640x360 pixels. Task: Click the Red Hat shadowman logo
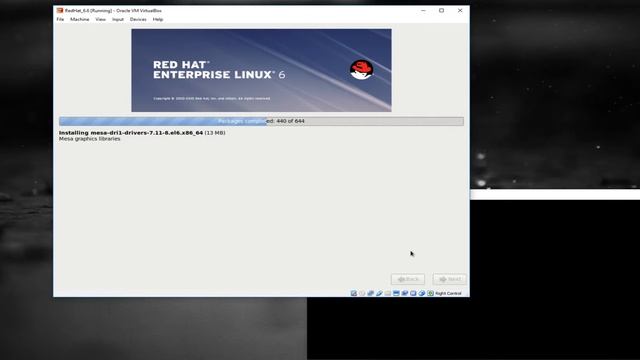point(361,69)
